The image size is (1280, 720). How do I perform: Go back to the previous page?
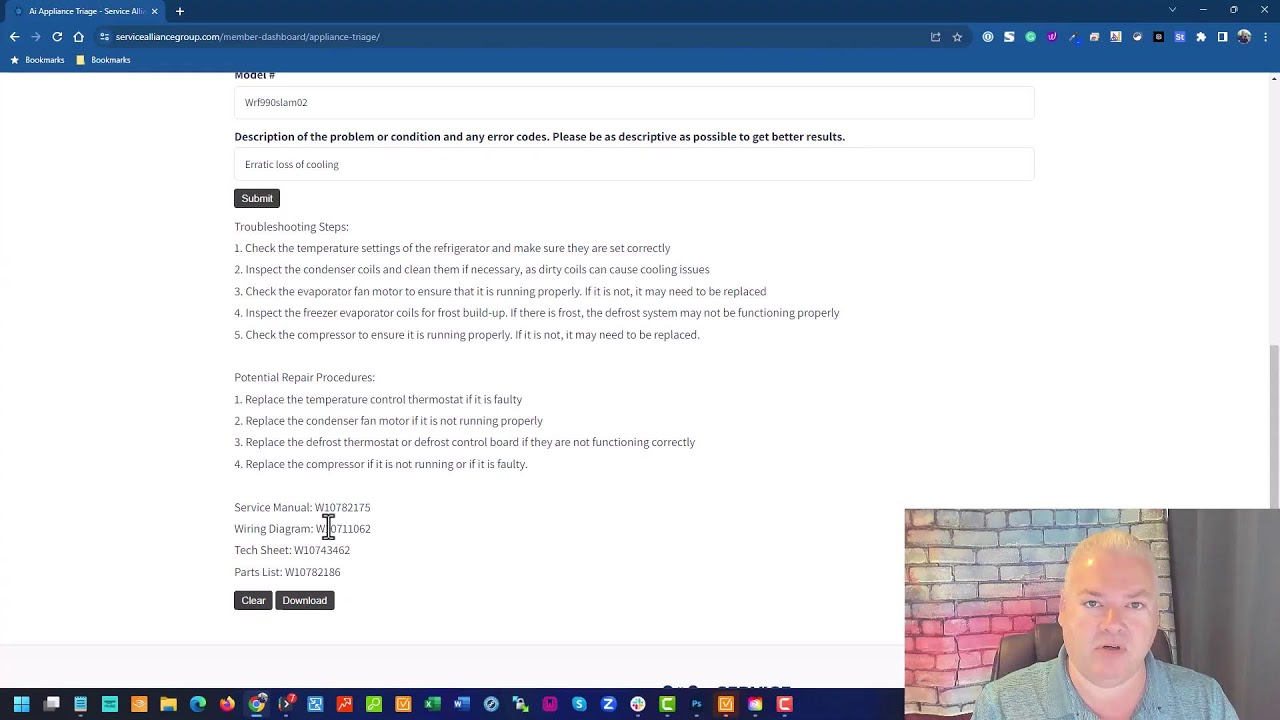coord(14,37)
